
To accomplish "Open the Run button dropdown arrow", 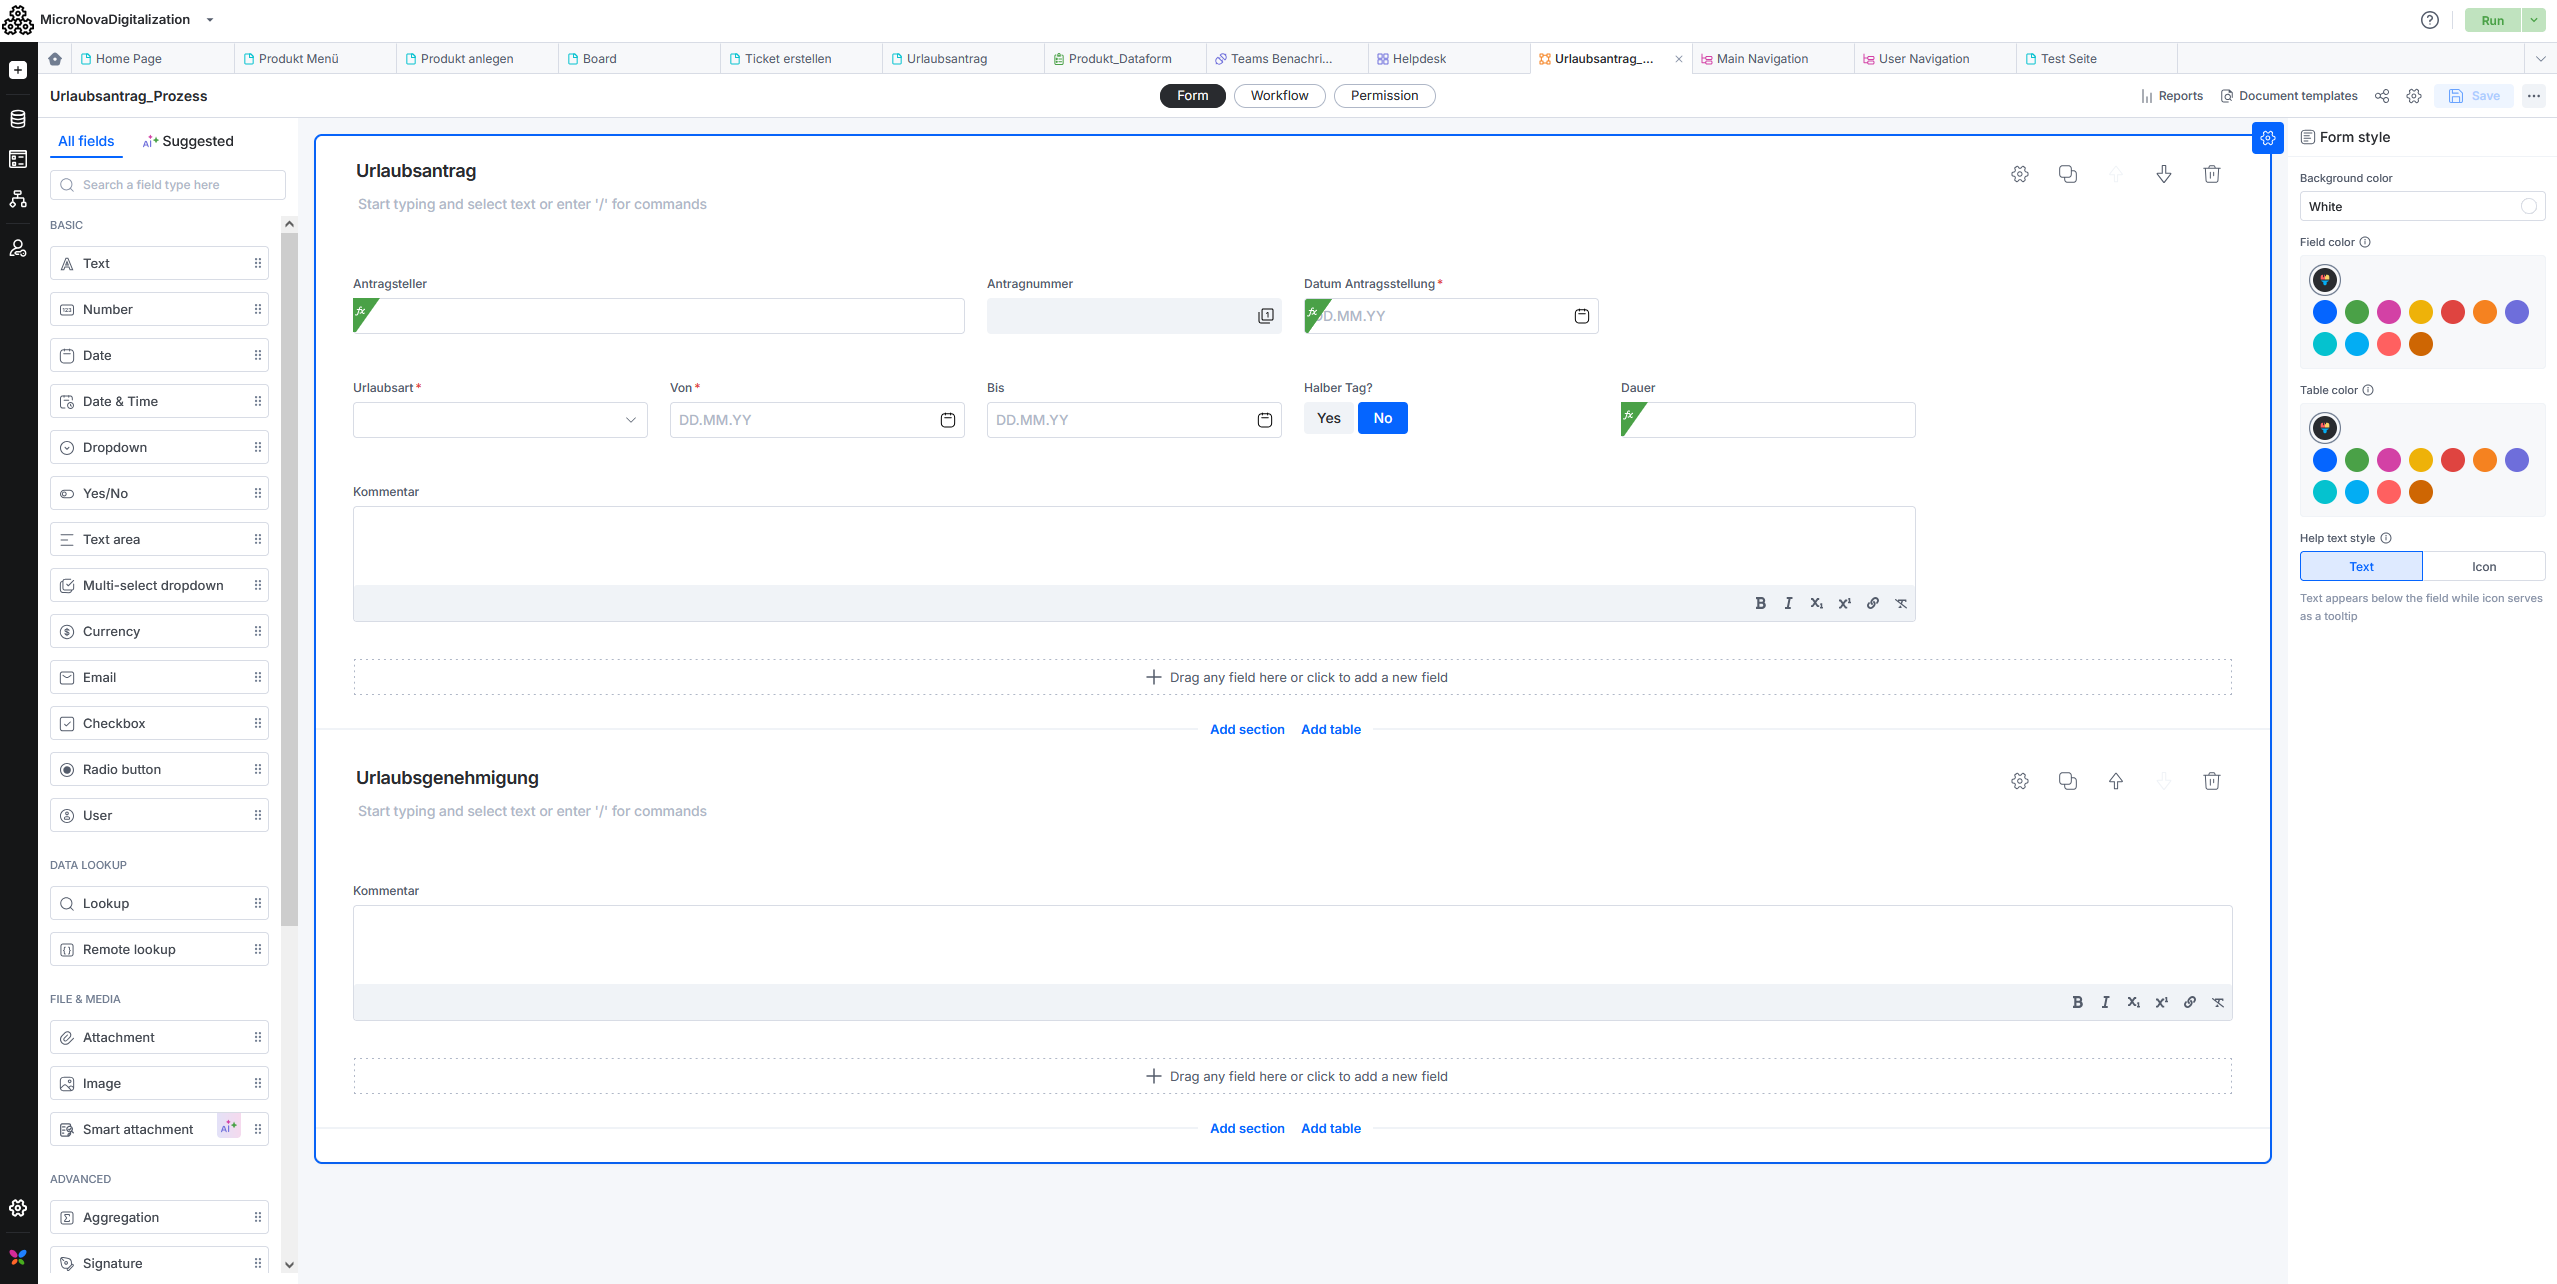I will tap(2533, 20).
